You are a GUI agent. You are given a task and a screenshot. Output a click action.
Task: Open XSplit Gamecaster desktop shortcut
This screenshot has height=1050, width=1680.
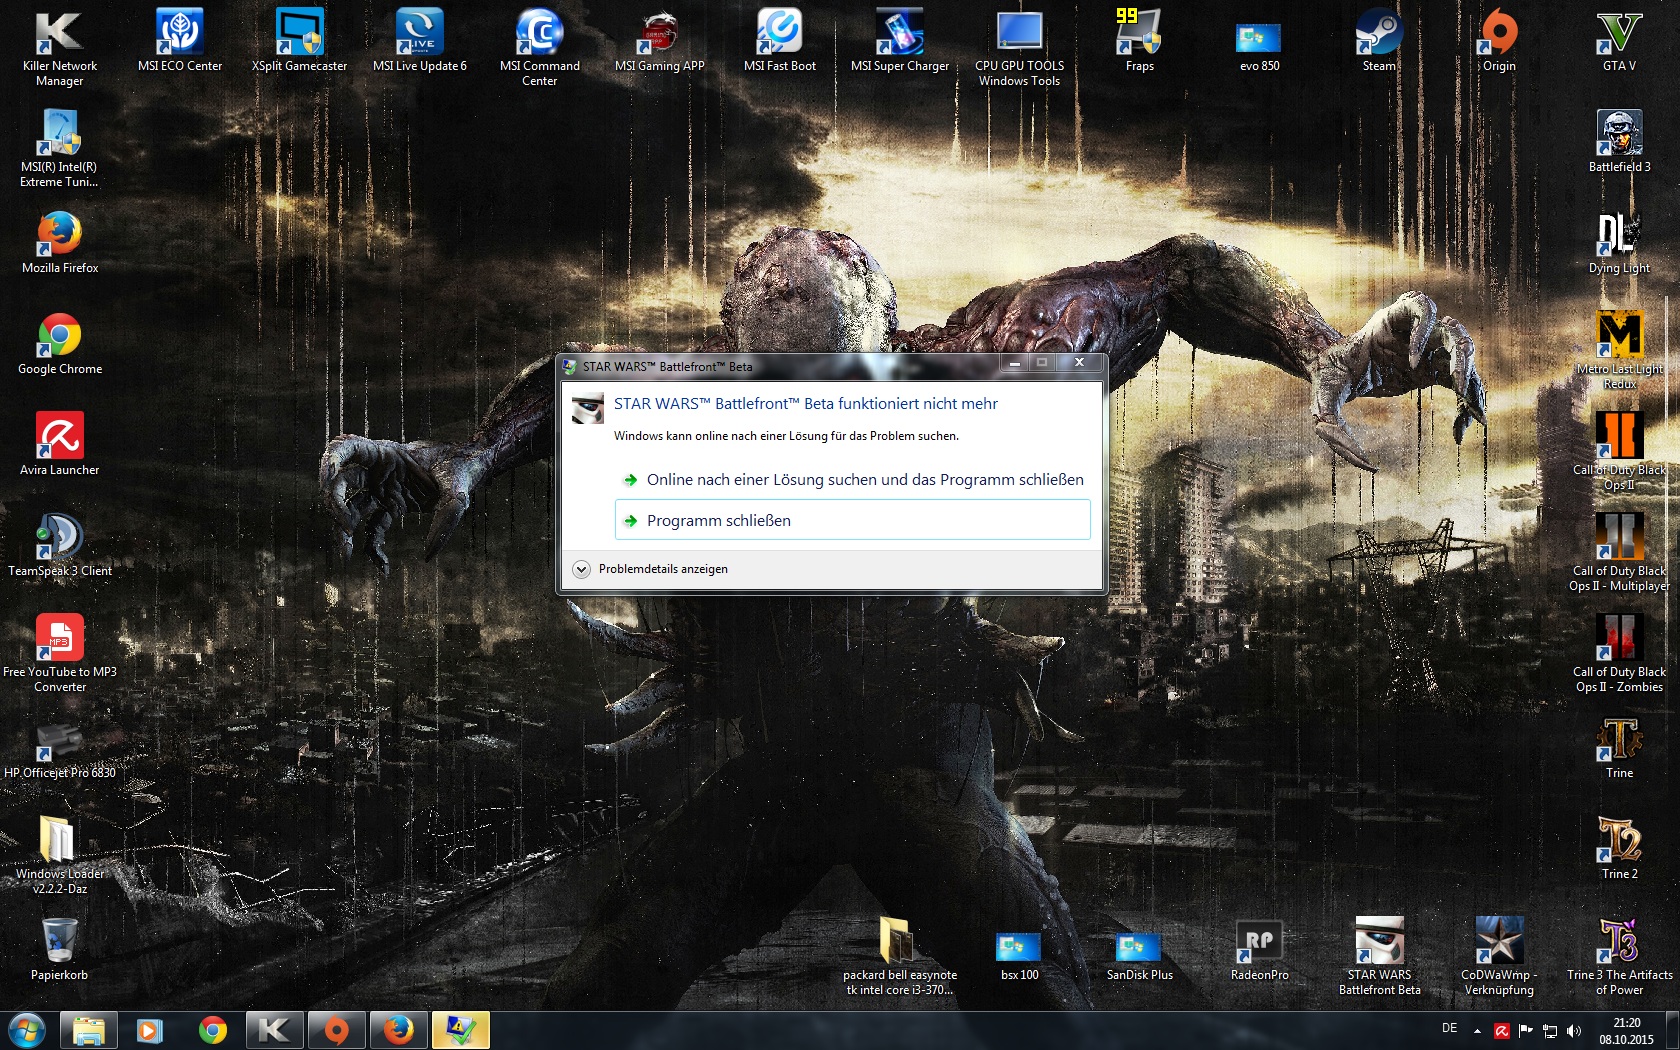(x=300, y=40)
